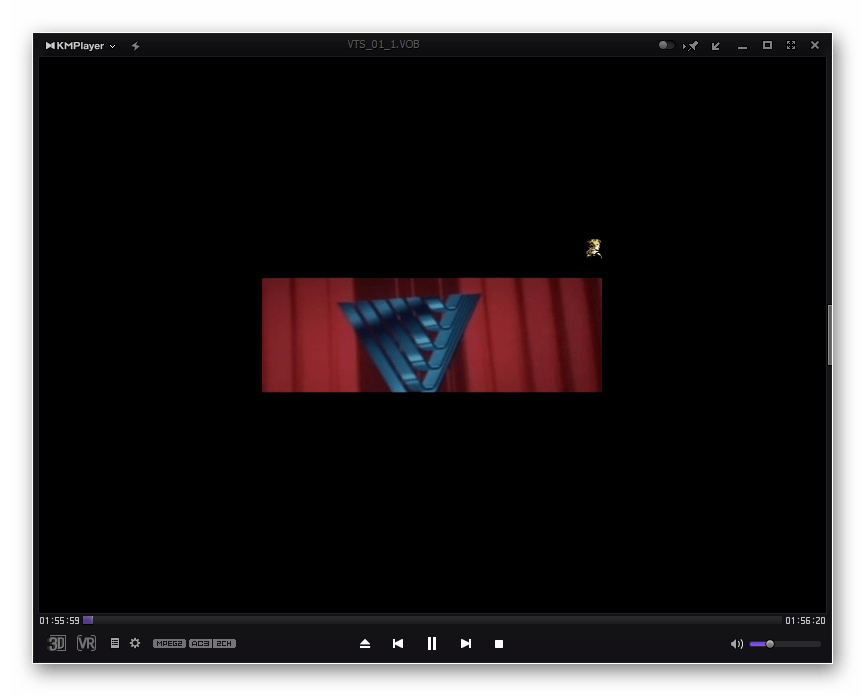
Task: Click the lightning bolt quick-action icon
Action: [134, 45]
